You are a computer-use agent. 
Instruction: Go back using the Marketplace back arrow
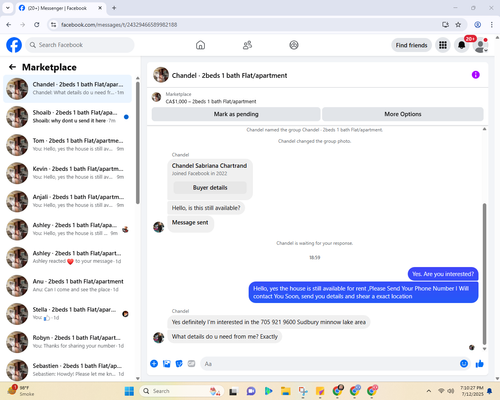click(x=12, y=67)
